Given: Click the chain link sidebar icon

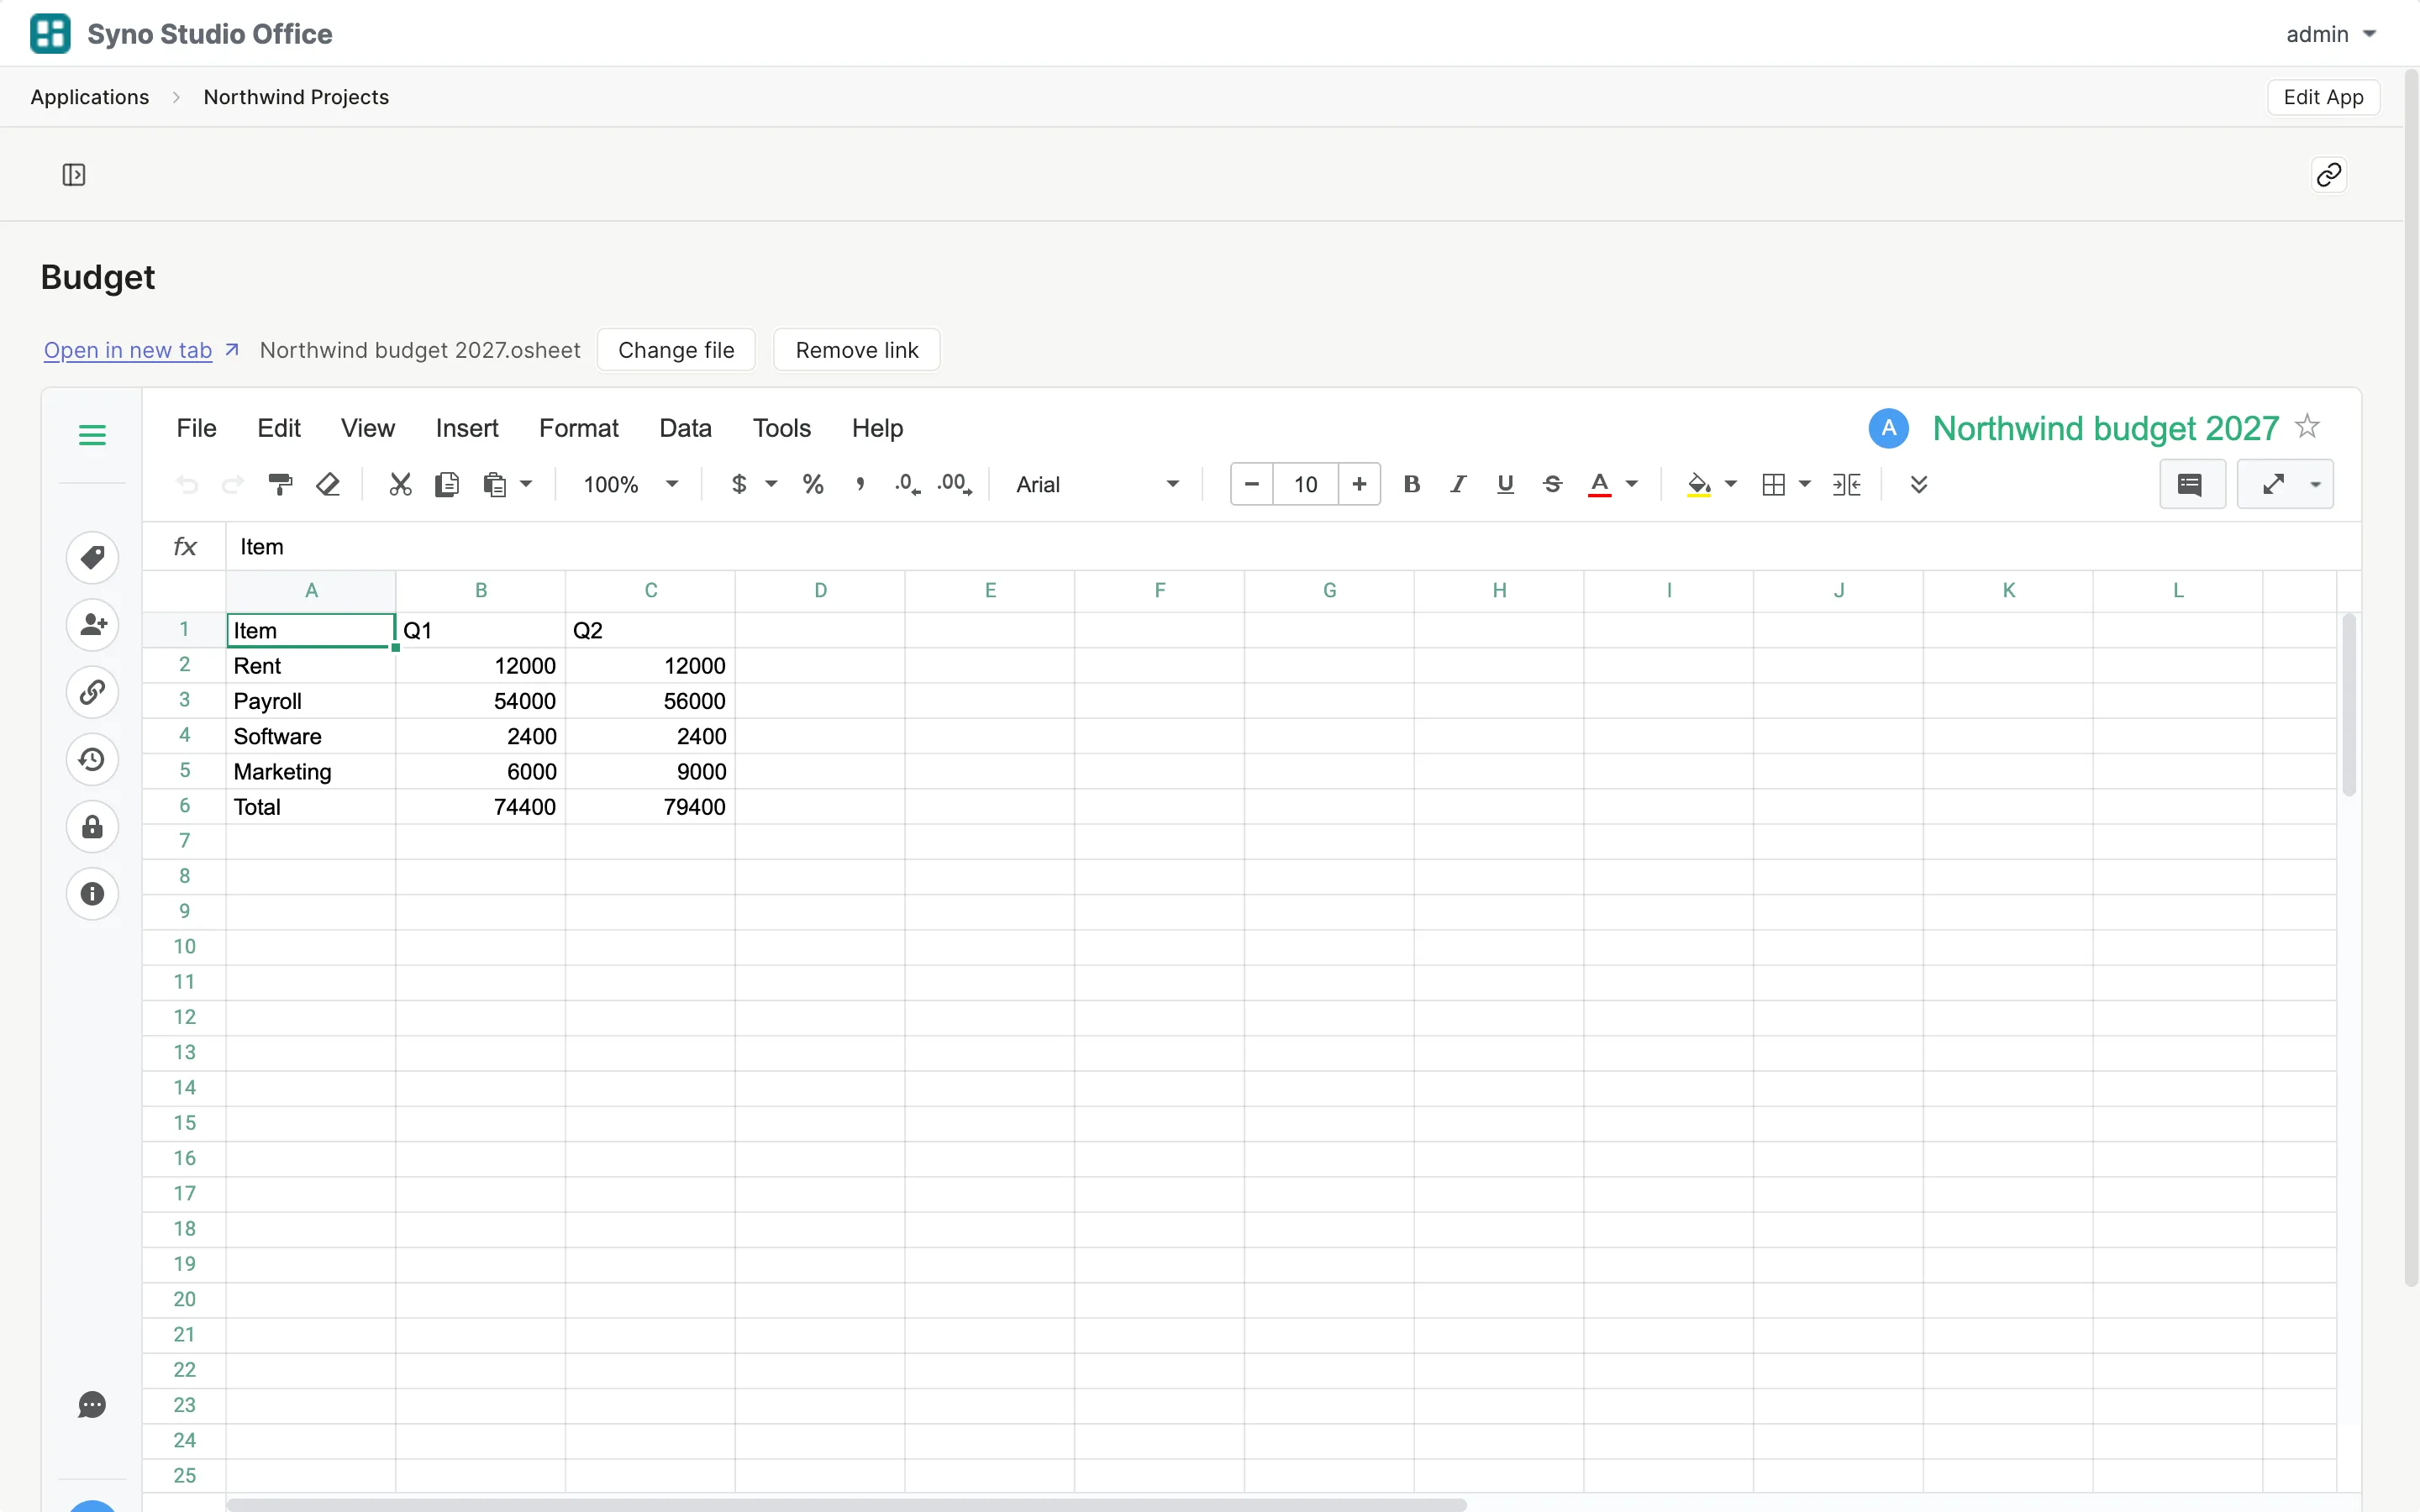Looking at the screenshot, I should (92, 692).
